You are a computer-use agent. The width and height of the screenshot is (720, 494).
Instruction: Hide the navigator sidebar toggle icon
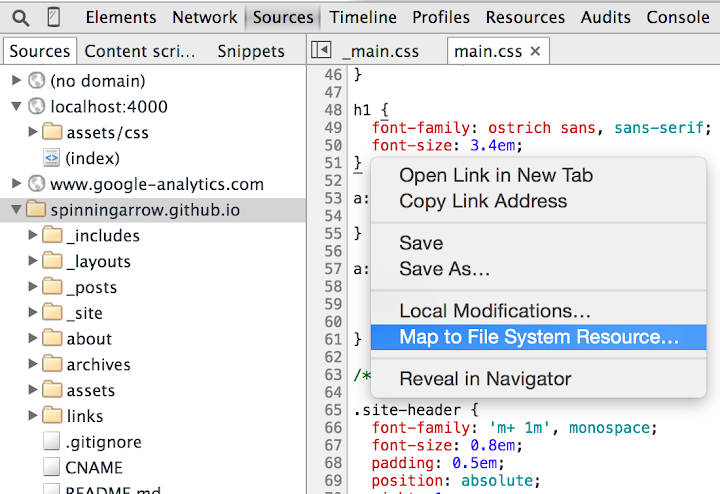pyautogui.click(x=321, y=50)
